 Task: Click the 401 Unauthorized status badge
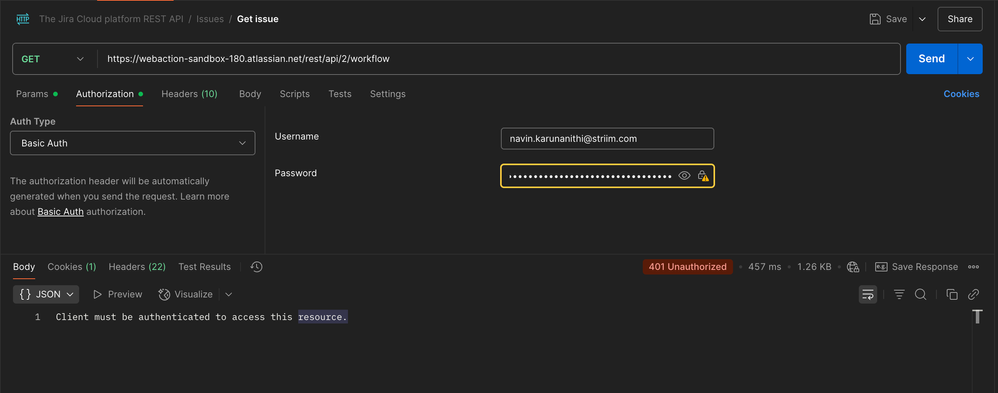click(x=687, y=267)
